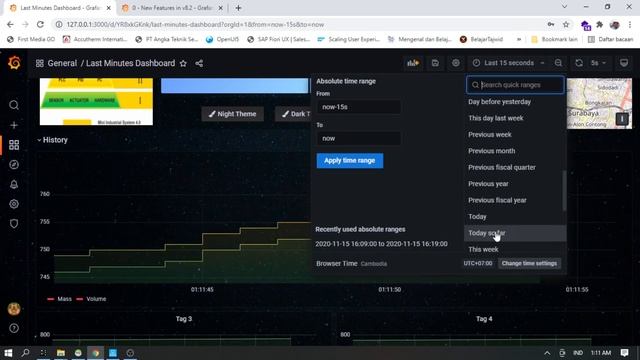Click the Night Theme button
Viewport: 640px width, 360px height.
click(x=233, y=114)
